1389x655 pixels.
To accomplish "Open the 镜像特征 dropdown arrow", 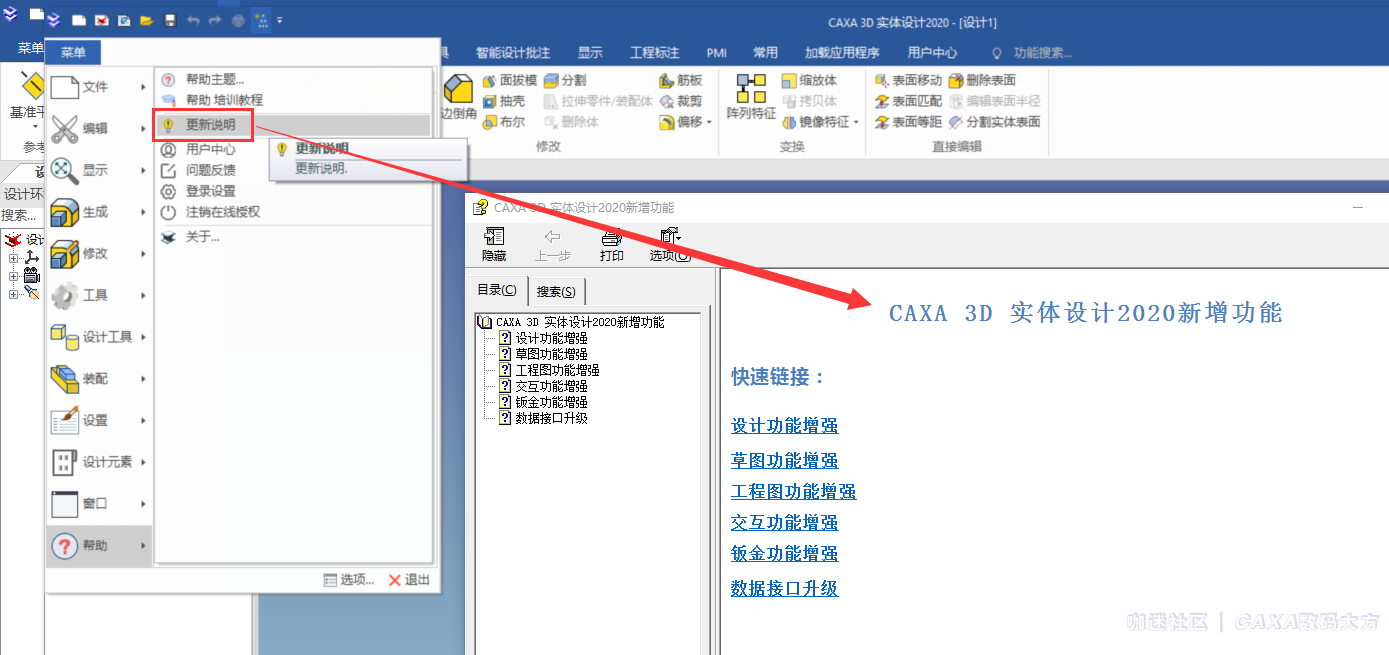I will click(856, 123).
